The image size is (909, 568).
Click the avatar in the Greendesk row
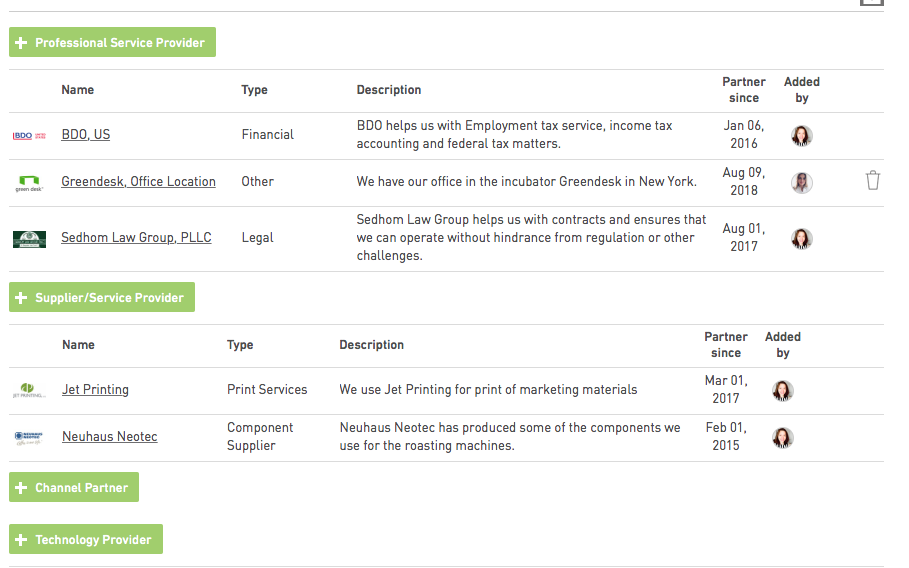click(801, 182)
